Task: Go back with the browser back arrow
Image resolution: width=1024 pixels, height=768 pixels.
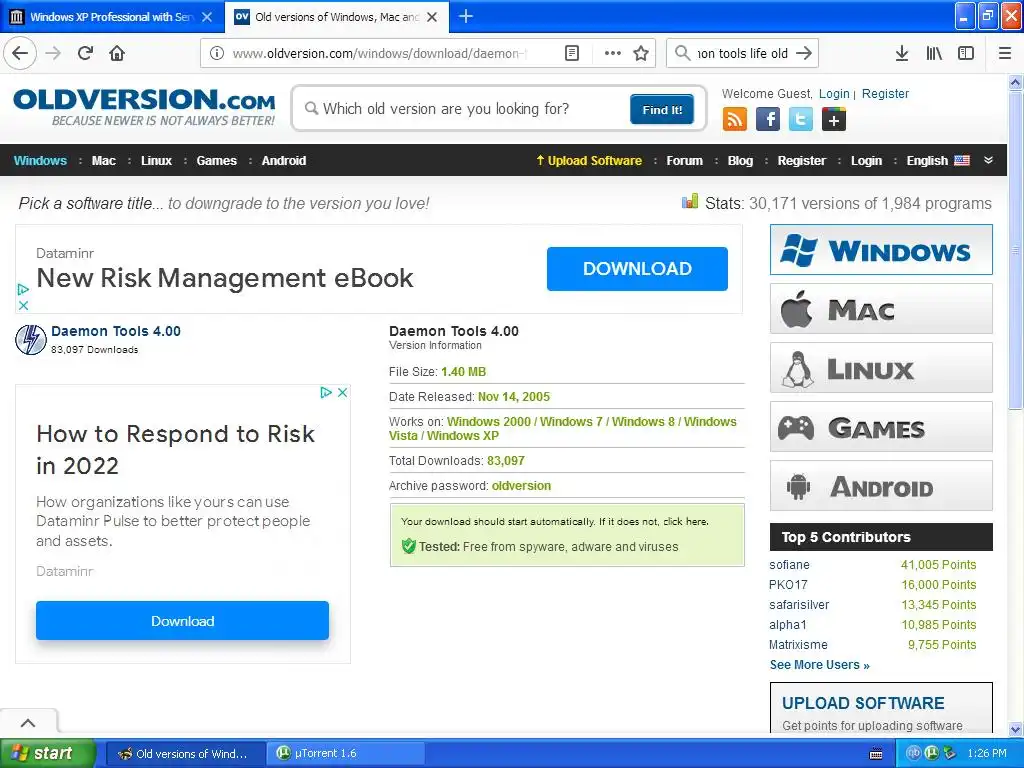Action: (20, 53)
